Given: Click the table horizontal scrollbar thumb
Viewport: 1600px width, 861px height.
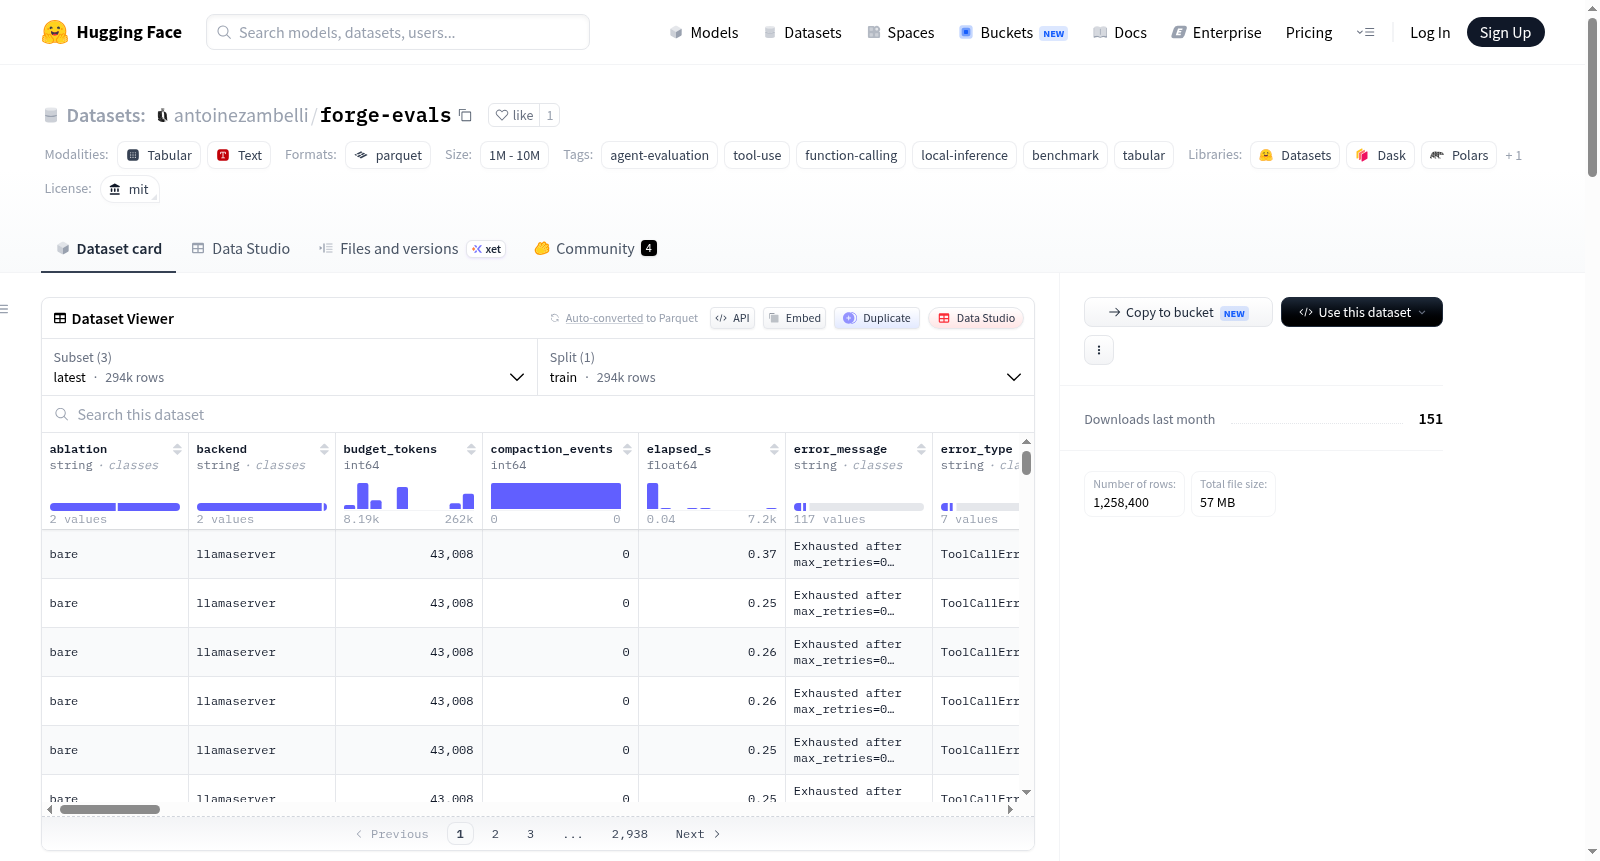Looking at the screenshot, I should coord(110,810).
